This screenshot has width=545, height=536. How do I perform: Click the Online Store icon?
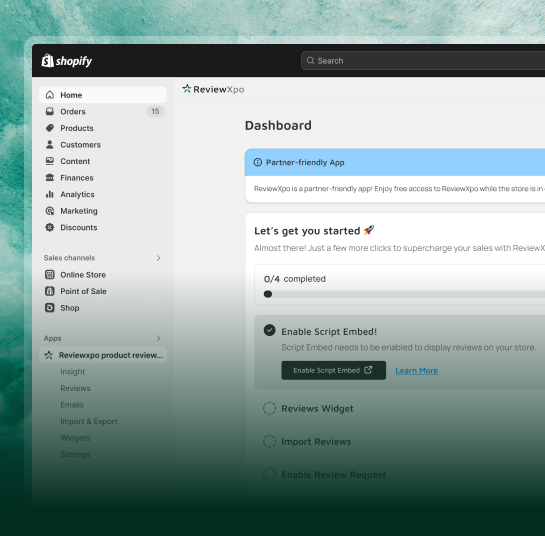pos(50,275)
